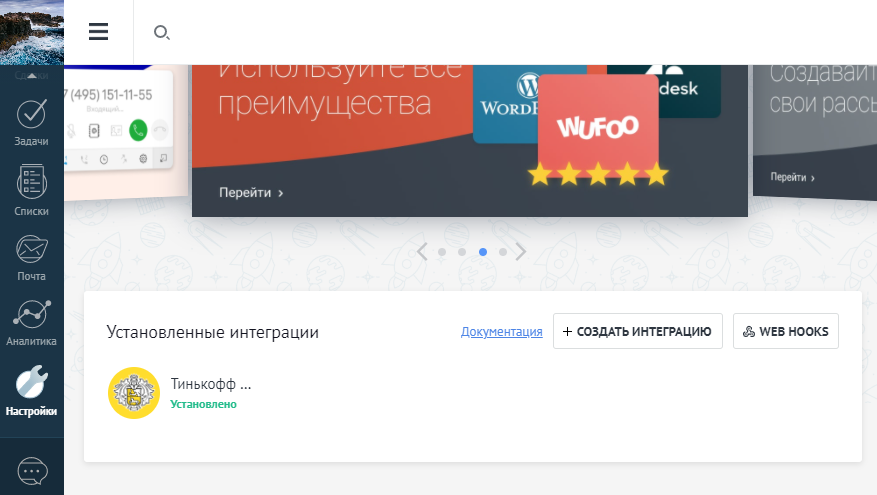Click the Установлено status label
This screenshot has height=495, width=877.
click(204, 404)
